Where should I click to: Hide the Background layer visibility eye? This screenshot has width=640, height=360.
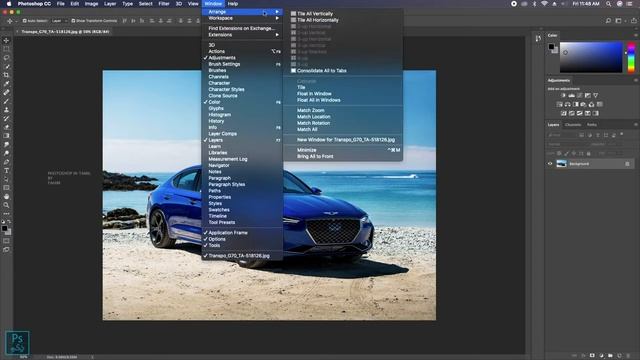(x=550, y=164)
